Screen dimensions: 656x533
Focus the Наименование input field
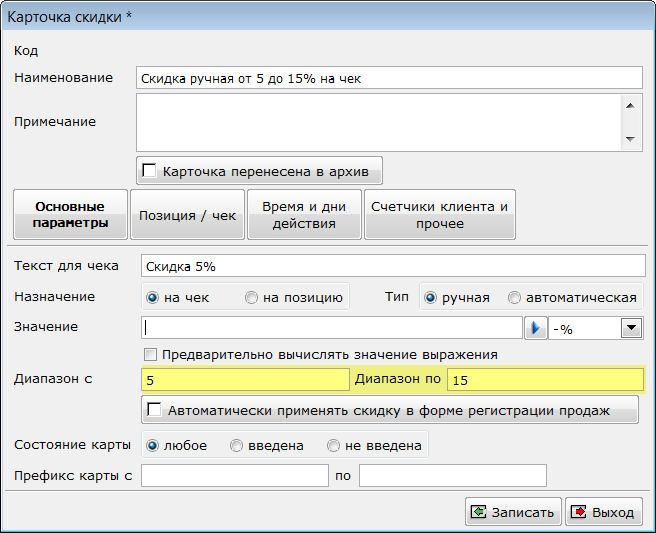point(389,78)
